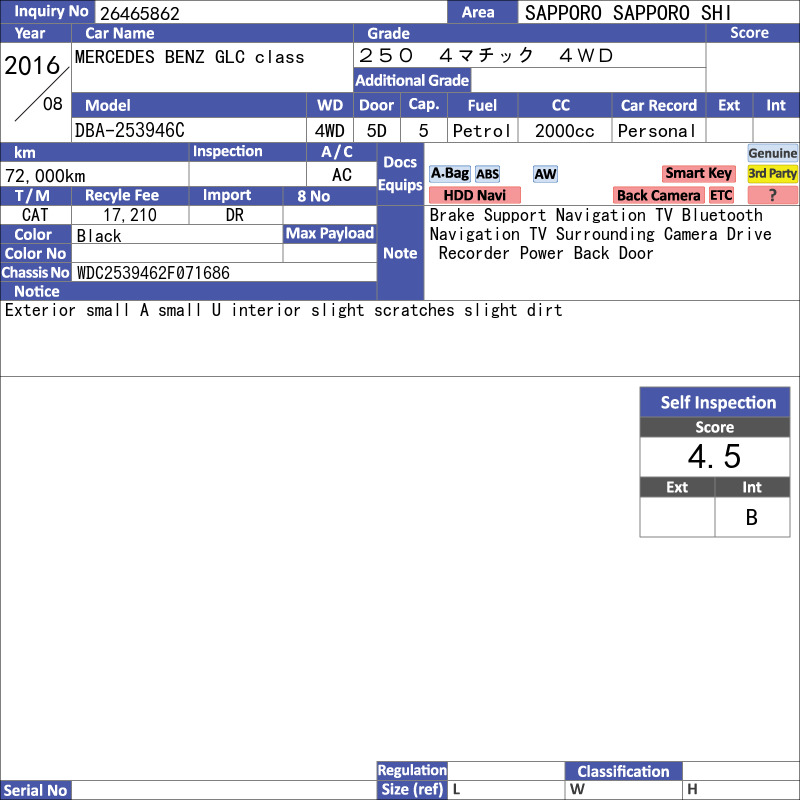The image size is (800, 800).
Task: Click the ETC equipment badge
Action: 721,195
